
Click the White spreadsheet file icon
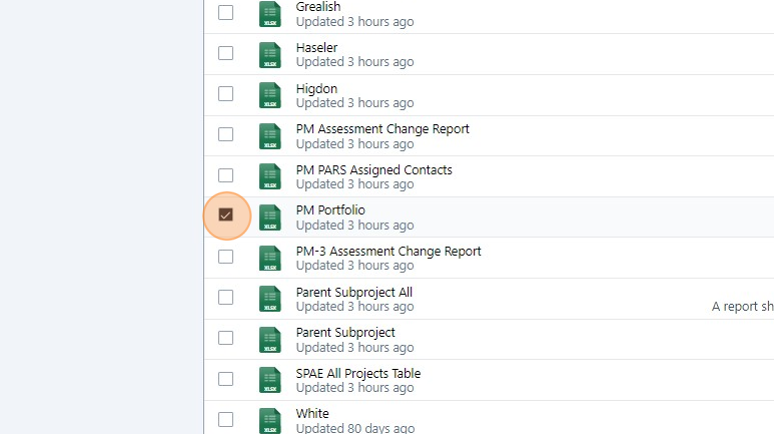tap(270, 421)
